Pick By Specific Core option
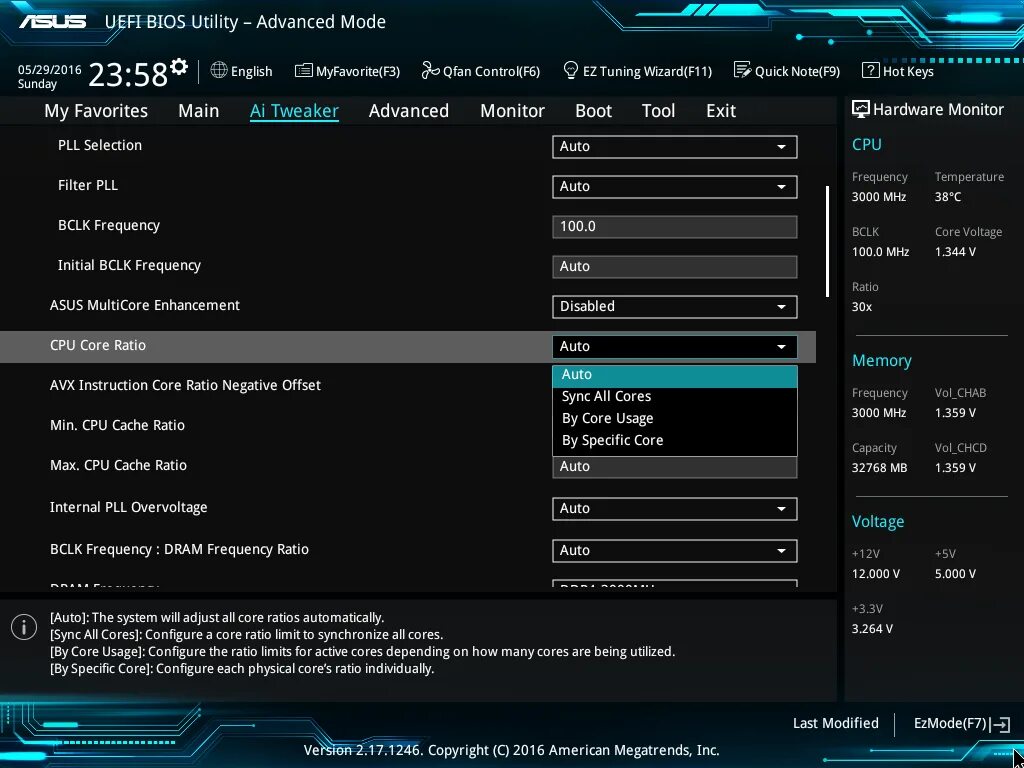 tap(675, 441)
